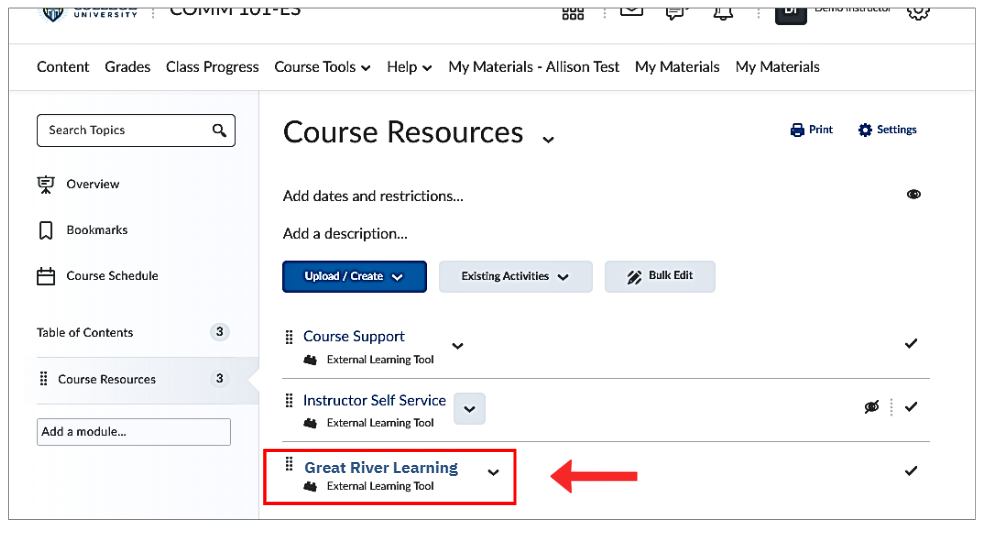Open the Course Tools menu
This screenshot has width=988, height=533.
[322, 67]
